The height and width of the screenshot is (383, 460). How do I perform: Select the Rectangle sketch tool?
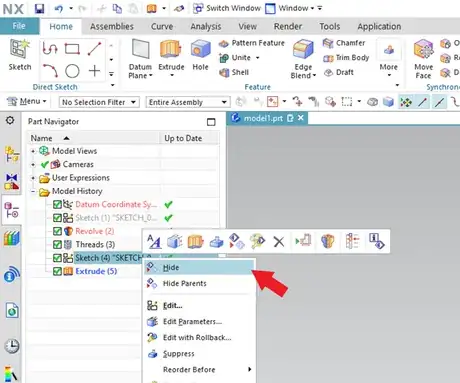72,49
